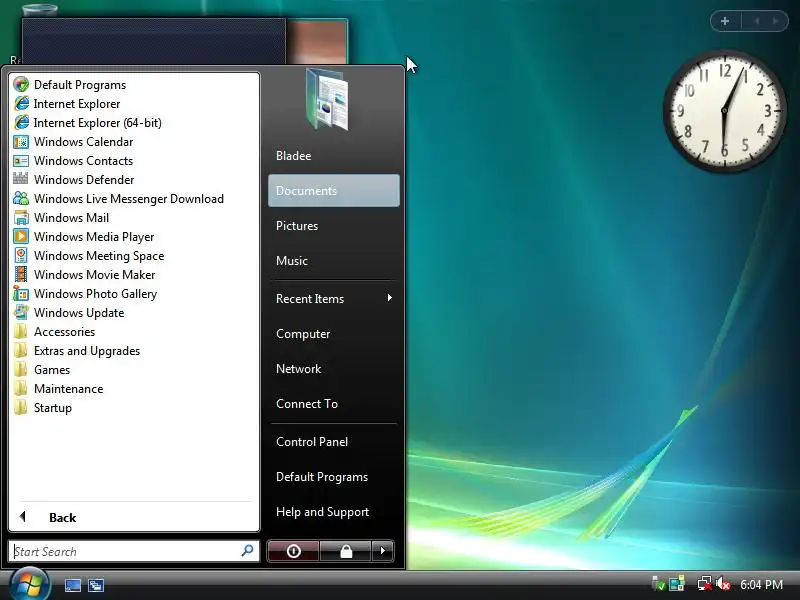This screenshot has width=800, height=600.
Task: Open Windows Meeting Space icon
Action: coord(21,256)
